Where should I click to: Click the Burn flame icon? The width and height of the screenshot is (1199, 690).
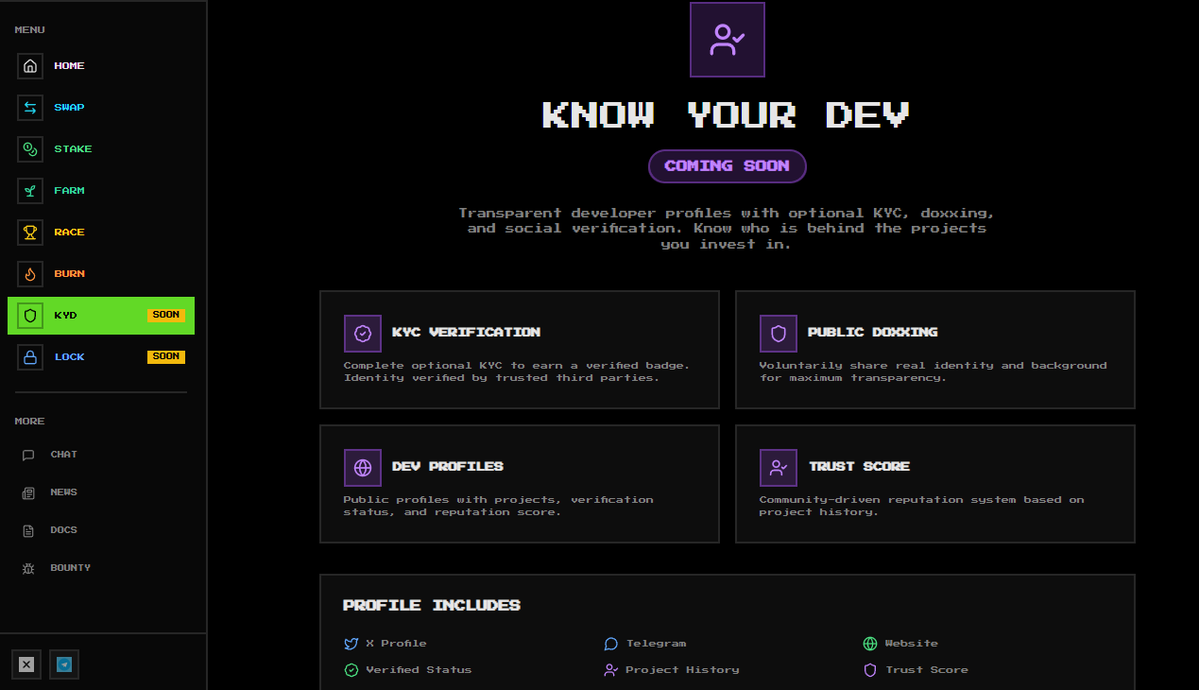30,274
